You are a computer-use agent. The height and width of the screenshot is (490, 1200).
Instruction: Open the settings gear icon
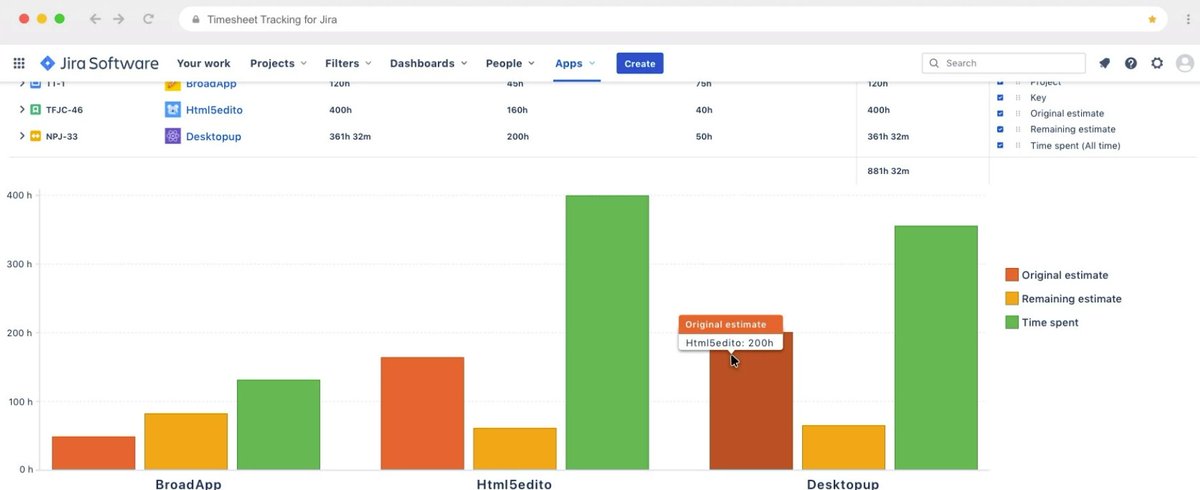(1157, 63)
